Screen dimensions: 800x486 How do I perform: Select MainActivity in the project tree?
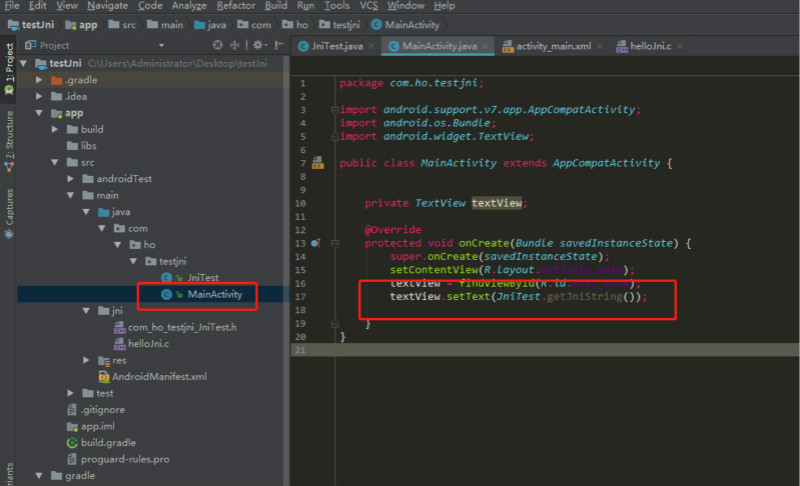click(202, 294)
